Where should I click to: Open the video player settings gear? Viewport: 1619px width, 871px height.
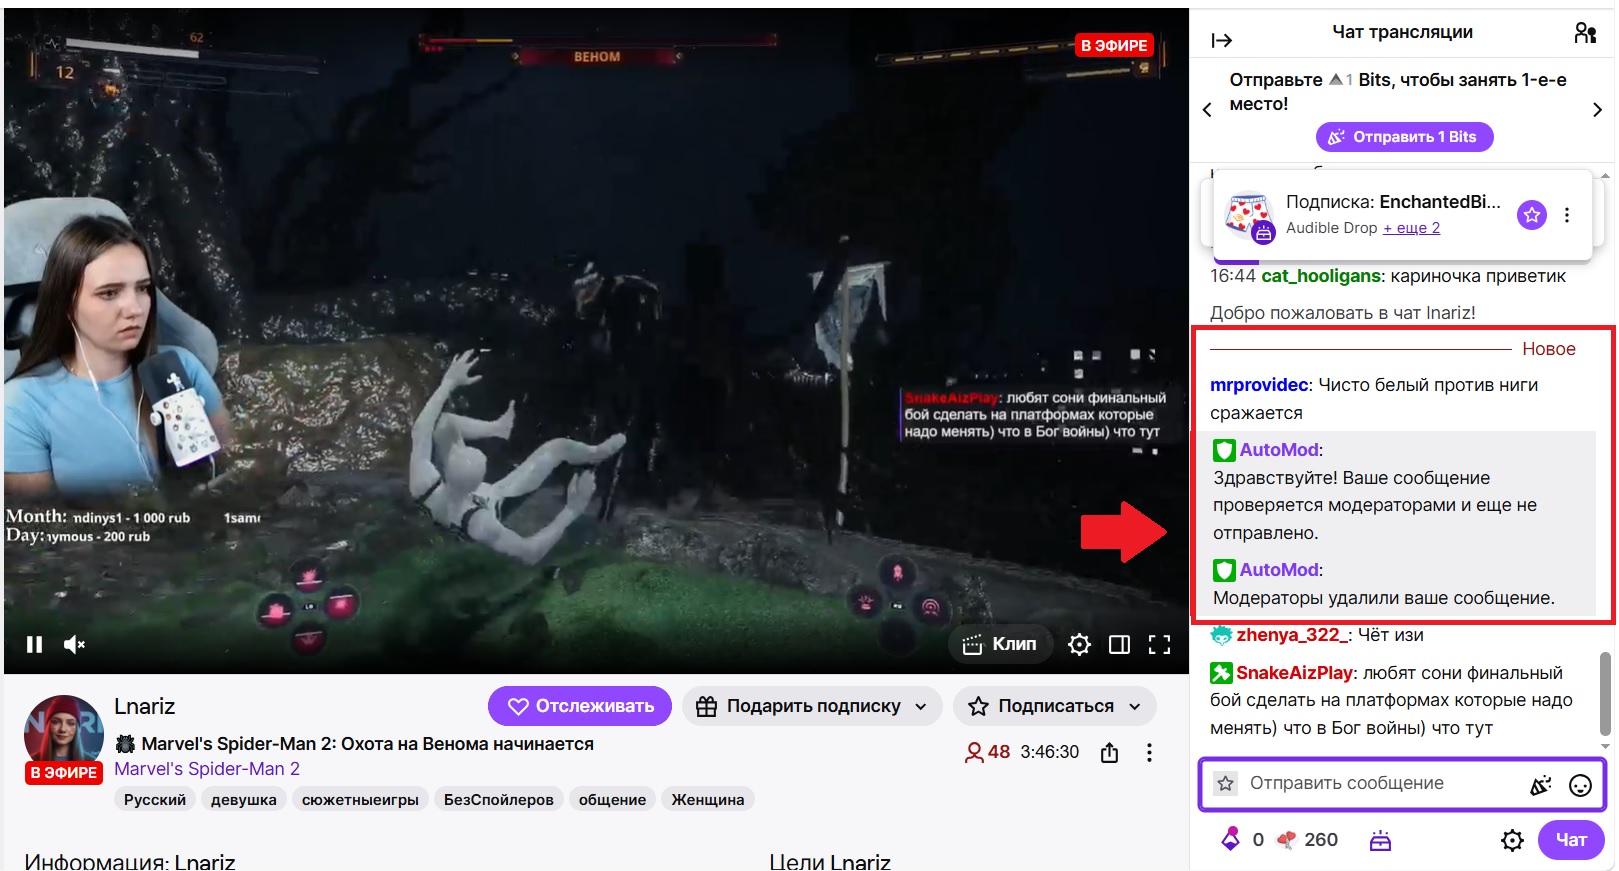1079,645
